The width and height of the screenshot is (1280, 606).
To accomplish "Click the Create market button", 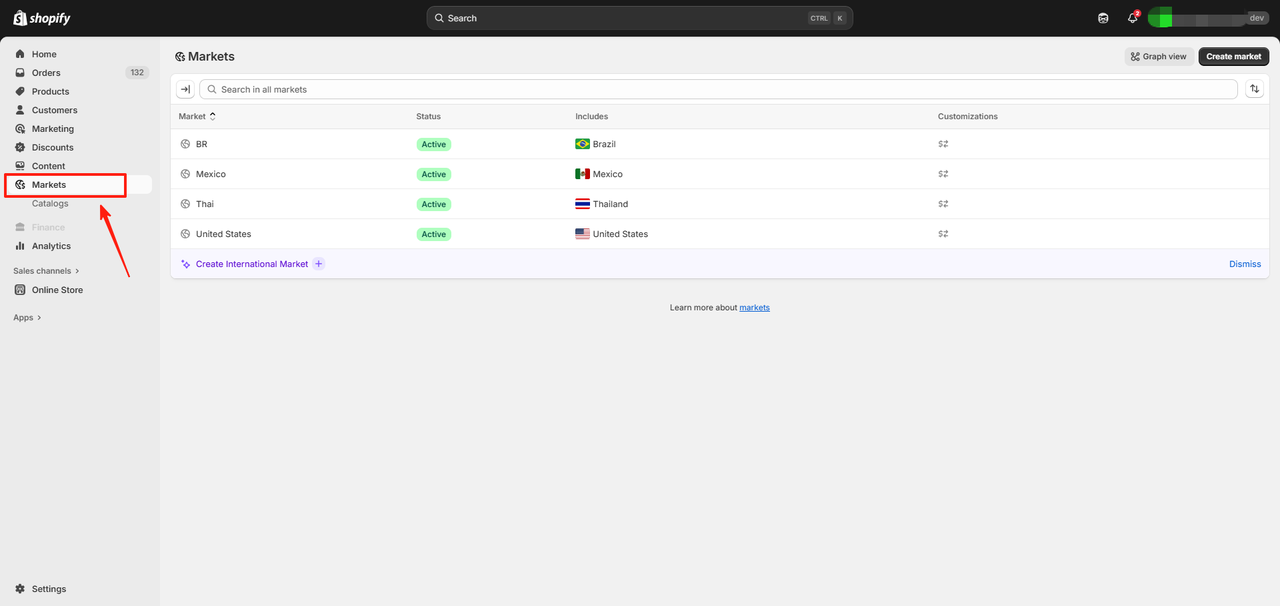I will tap(1233, 57).
